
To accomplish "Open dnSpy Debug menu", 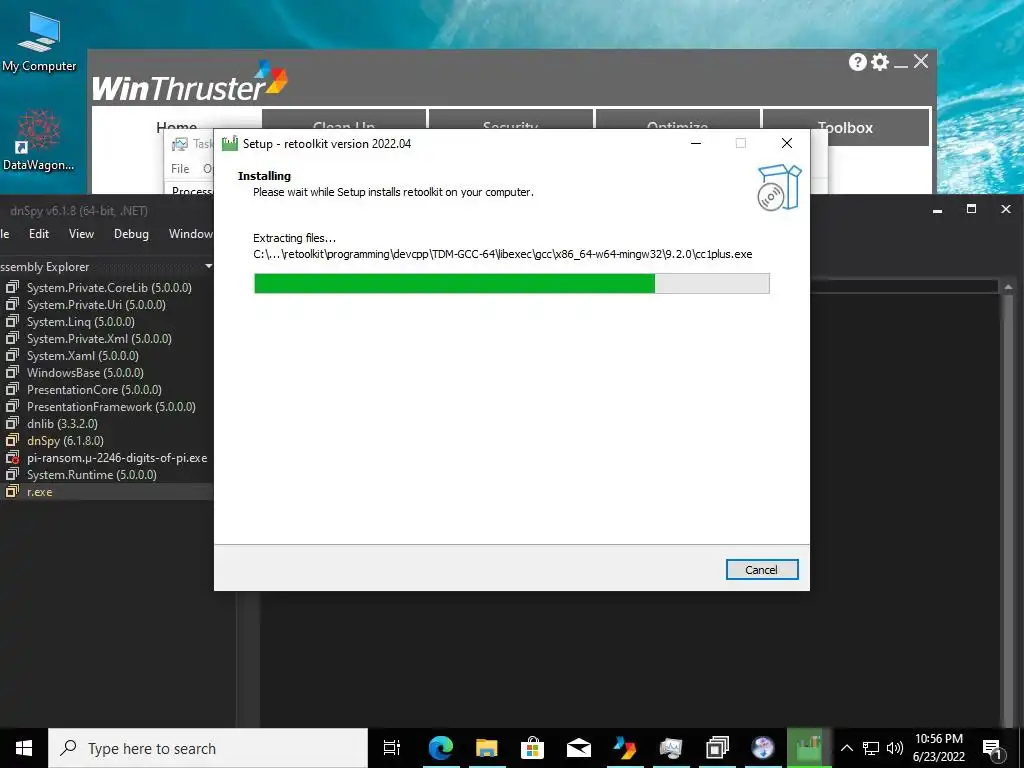I will [131, 234].
